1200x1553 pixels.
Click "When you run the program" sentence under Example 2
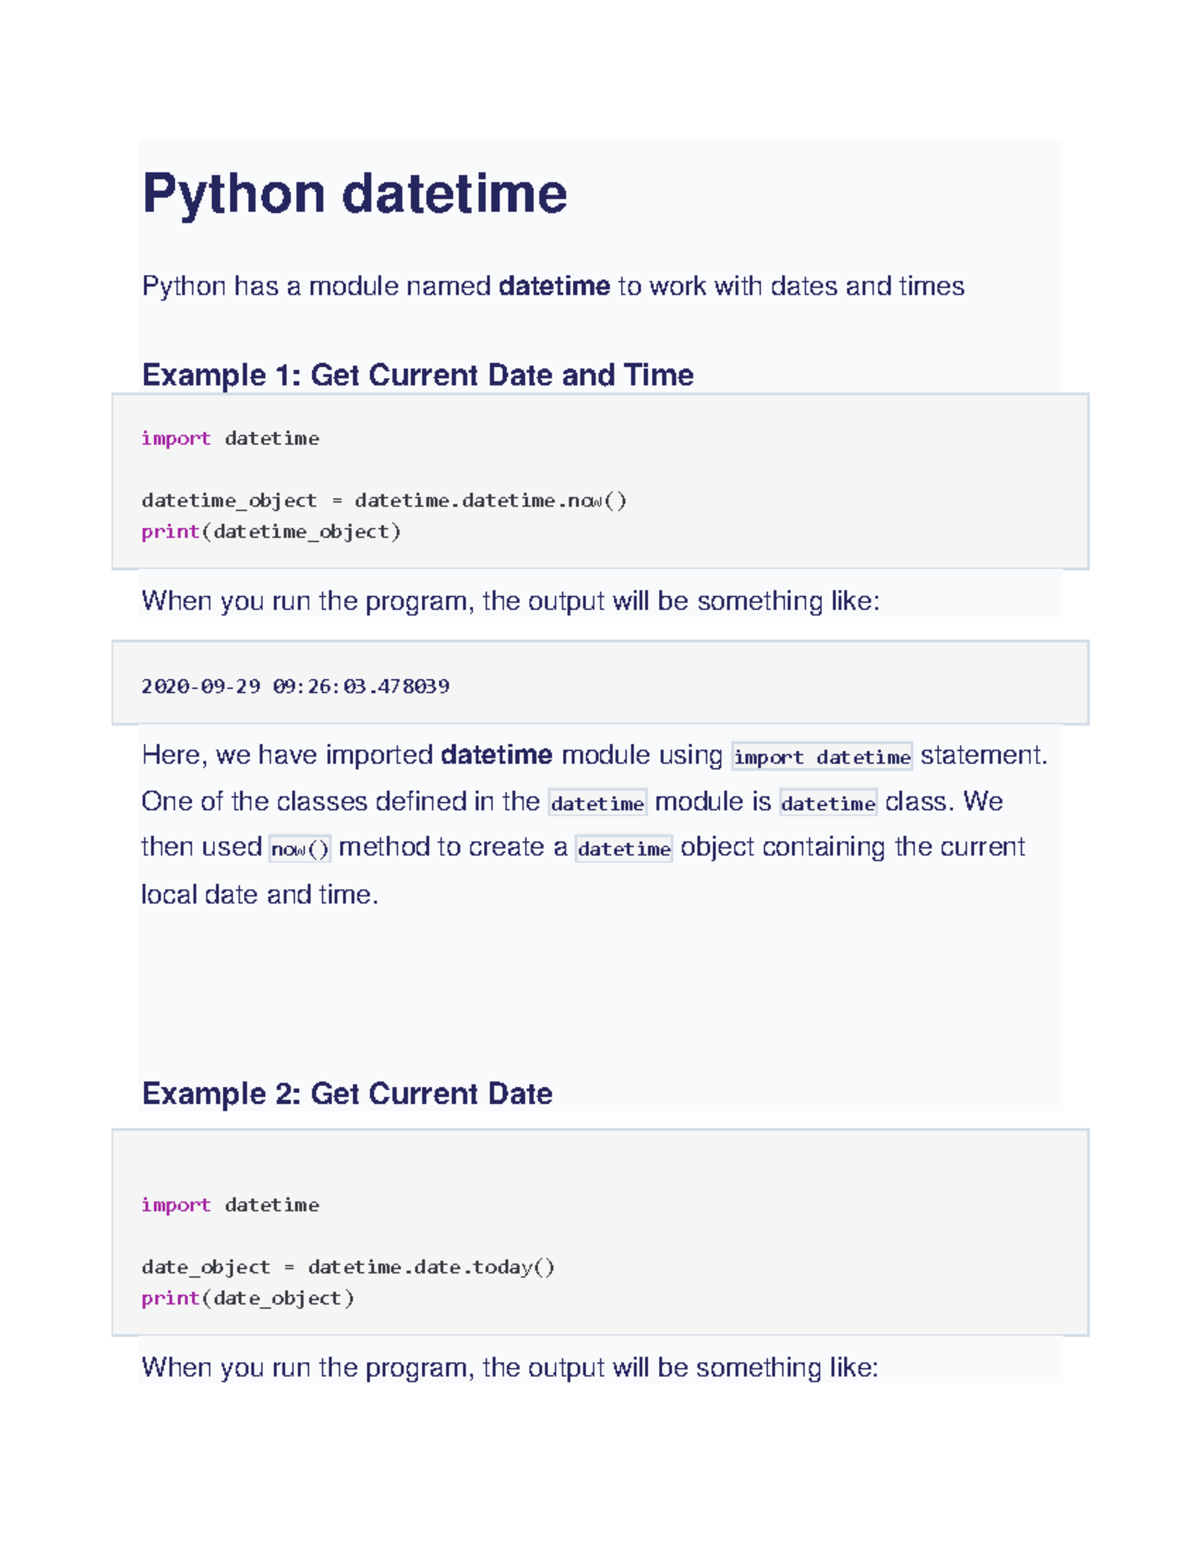(x=509, y=1367)
